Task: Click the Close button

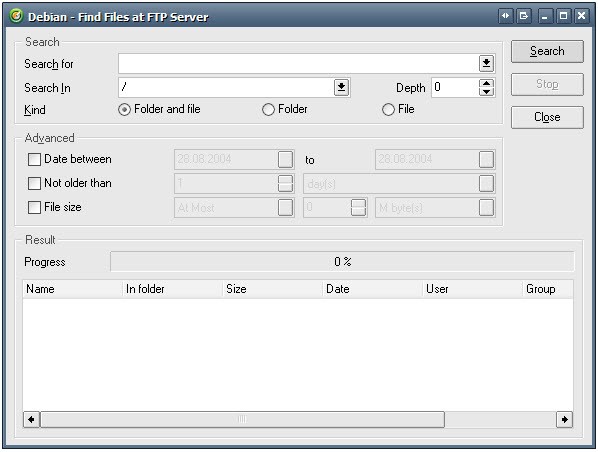Action: pos(547,117)
